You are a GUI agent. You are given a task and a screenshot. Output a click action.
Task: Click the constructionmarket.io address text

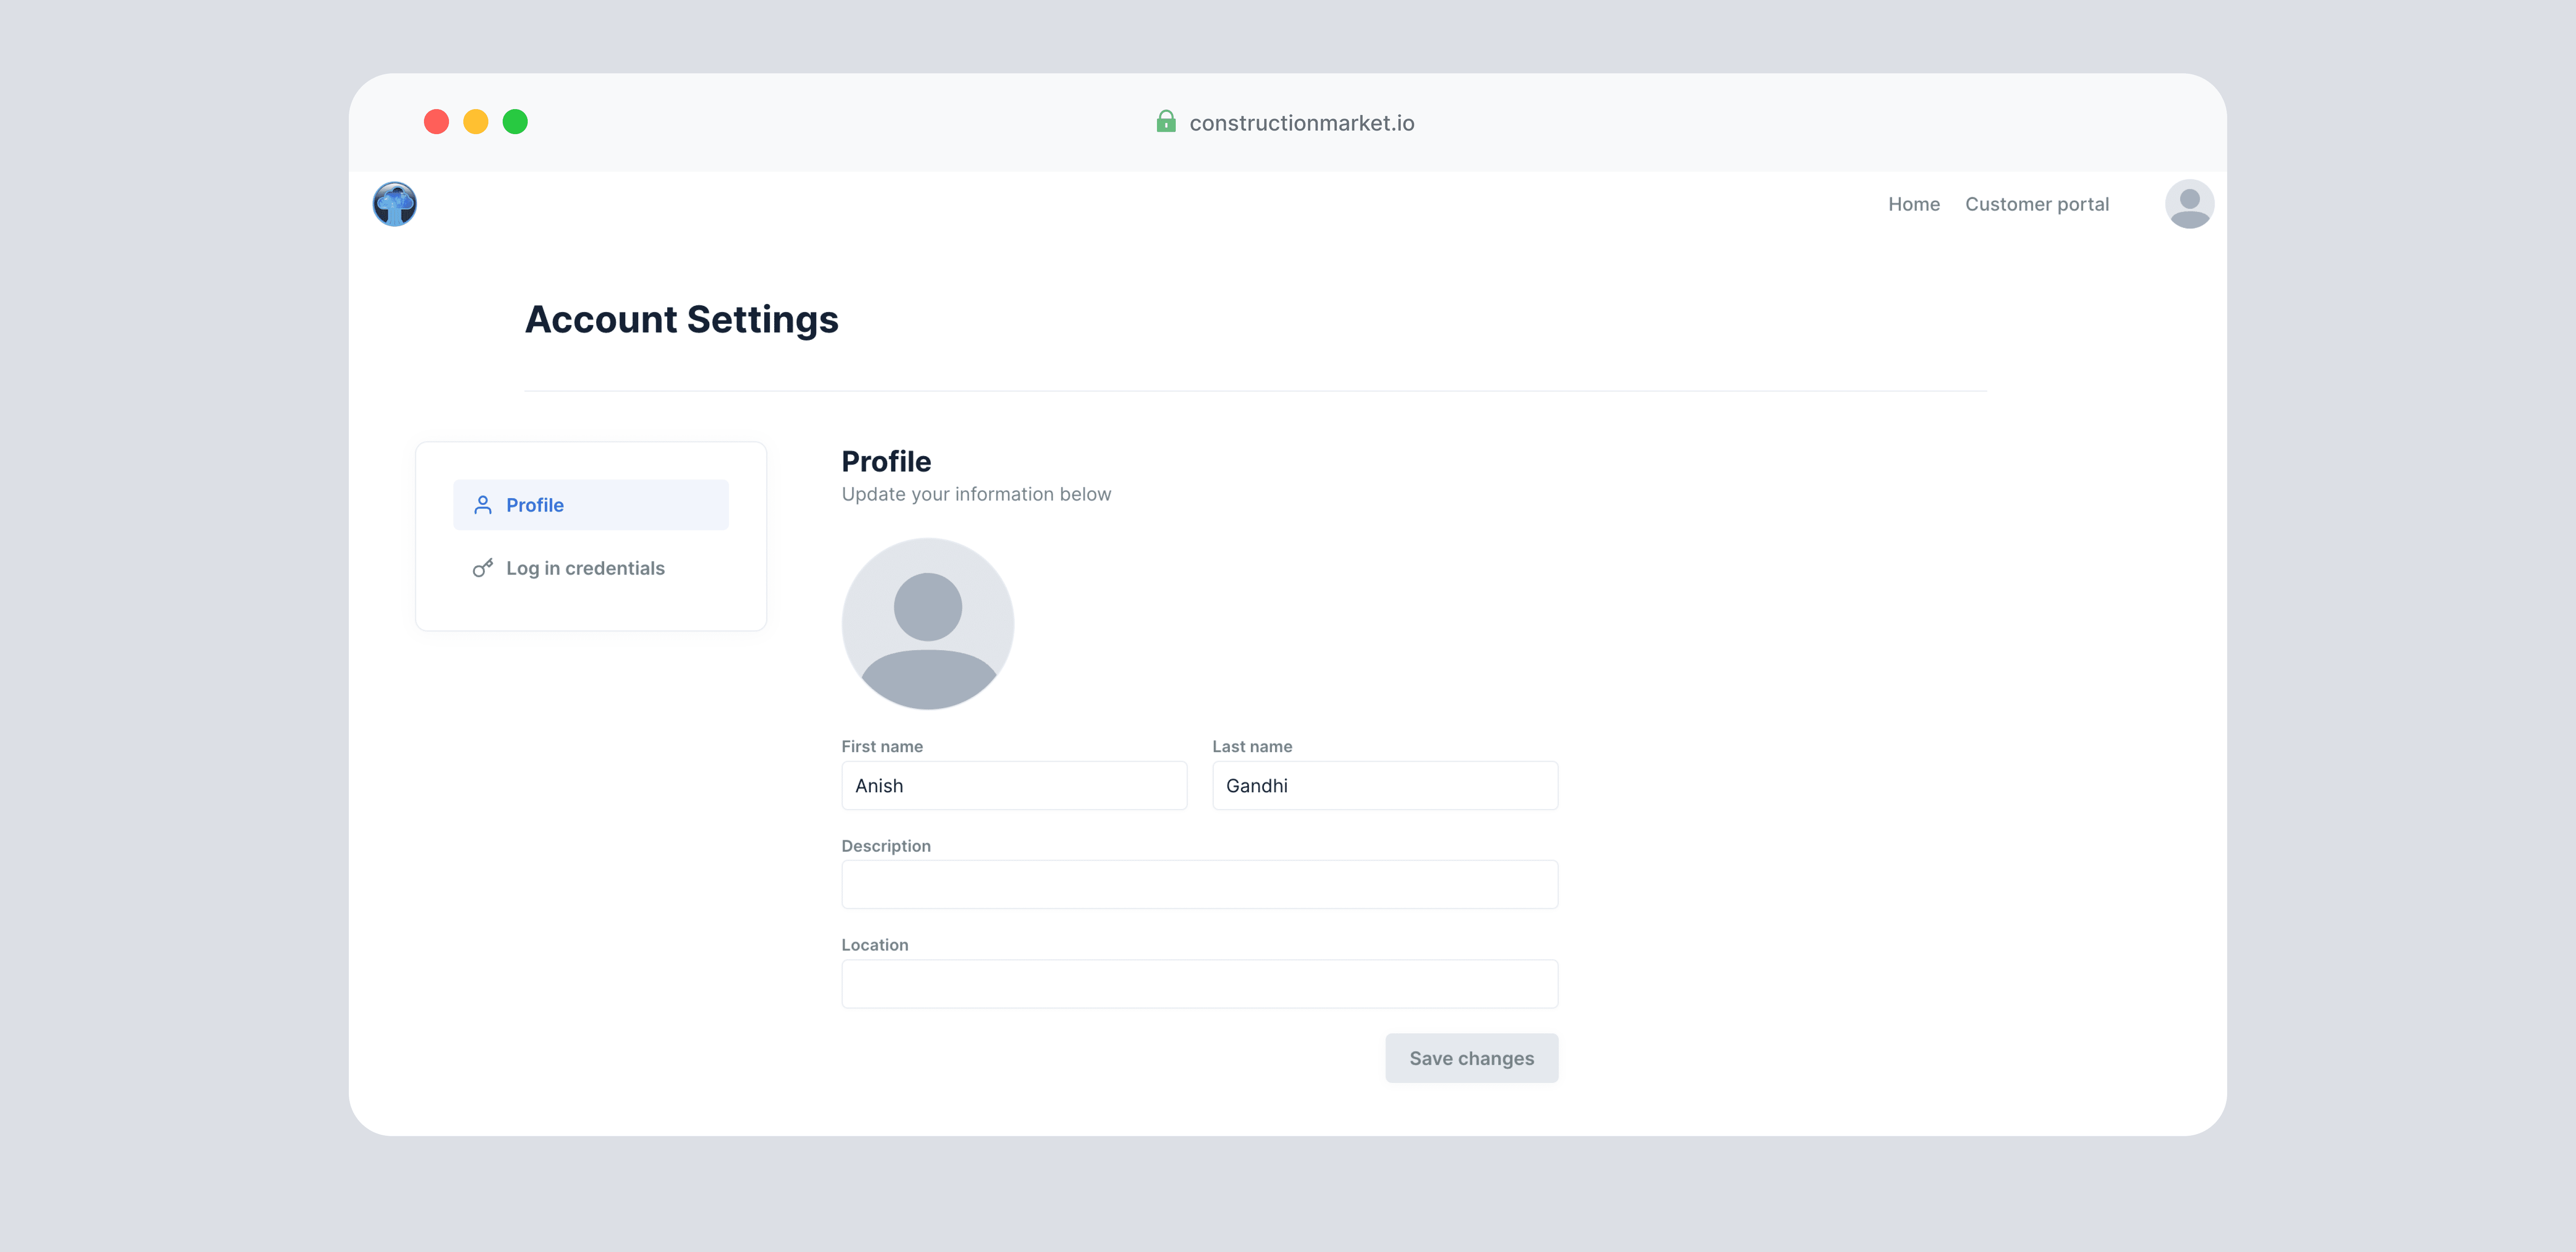tap(1302, 123)
